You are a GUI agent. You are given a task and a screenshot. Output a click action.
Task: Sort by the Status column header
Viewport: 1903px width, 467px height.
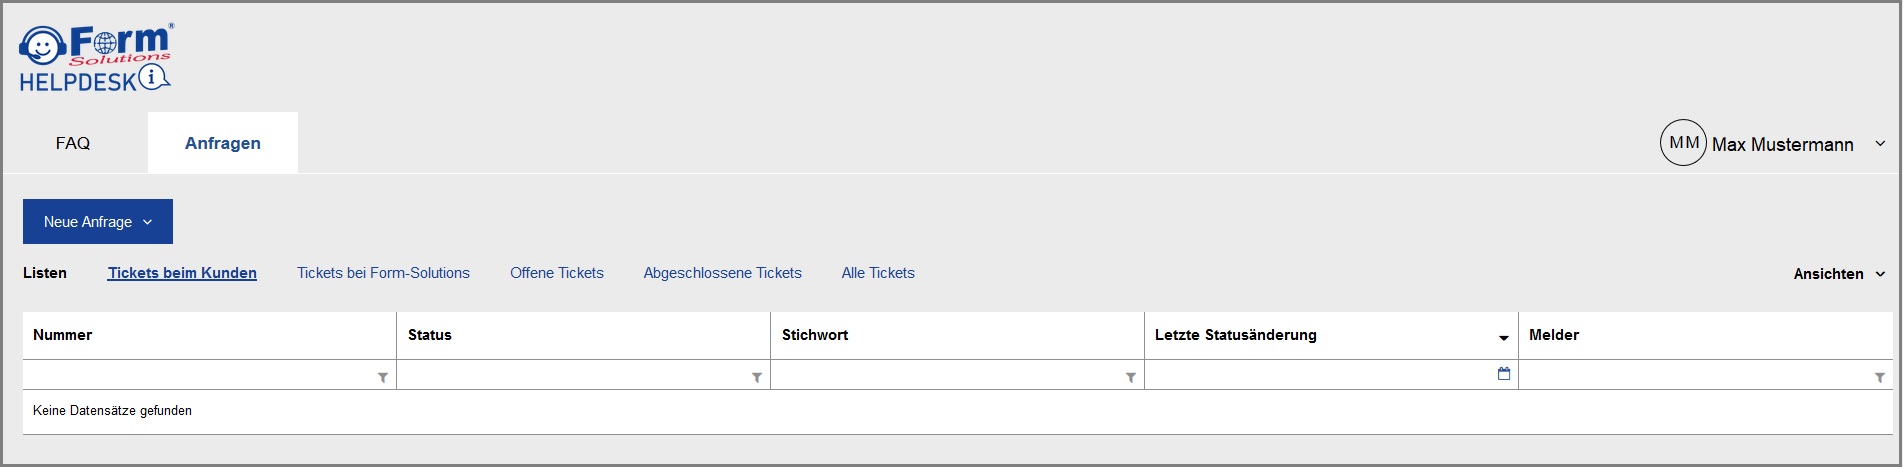click(x=430, y=335)
